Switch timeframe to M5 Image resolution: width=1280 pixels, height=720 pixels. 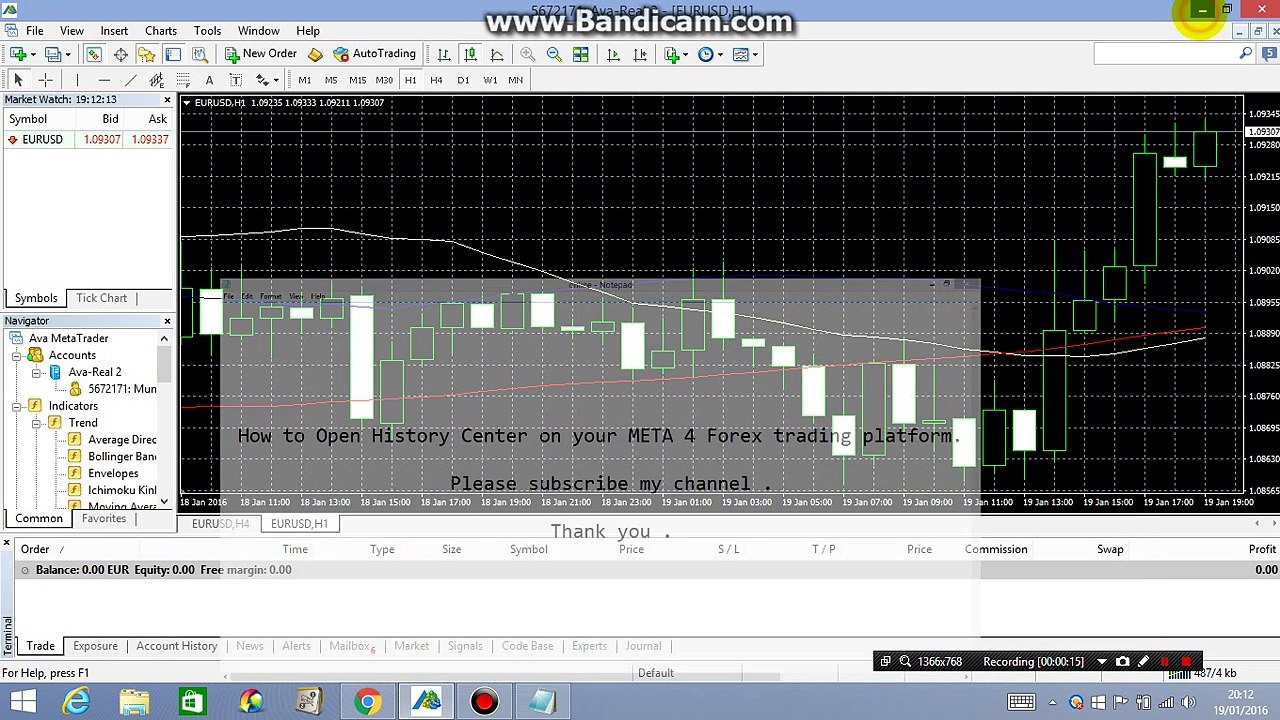point(330,80)
